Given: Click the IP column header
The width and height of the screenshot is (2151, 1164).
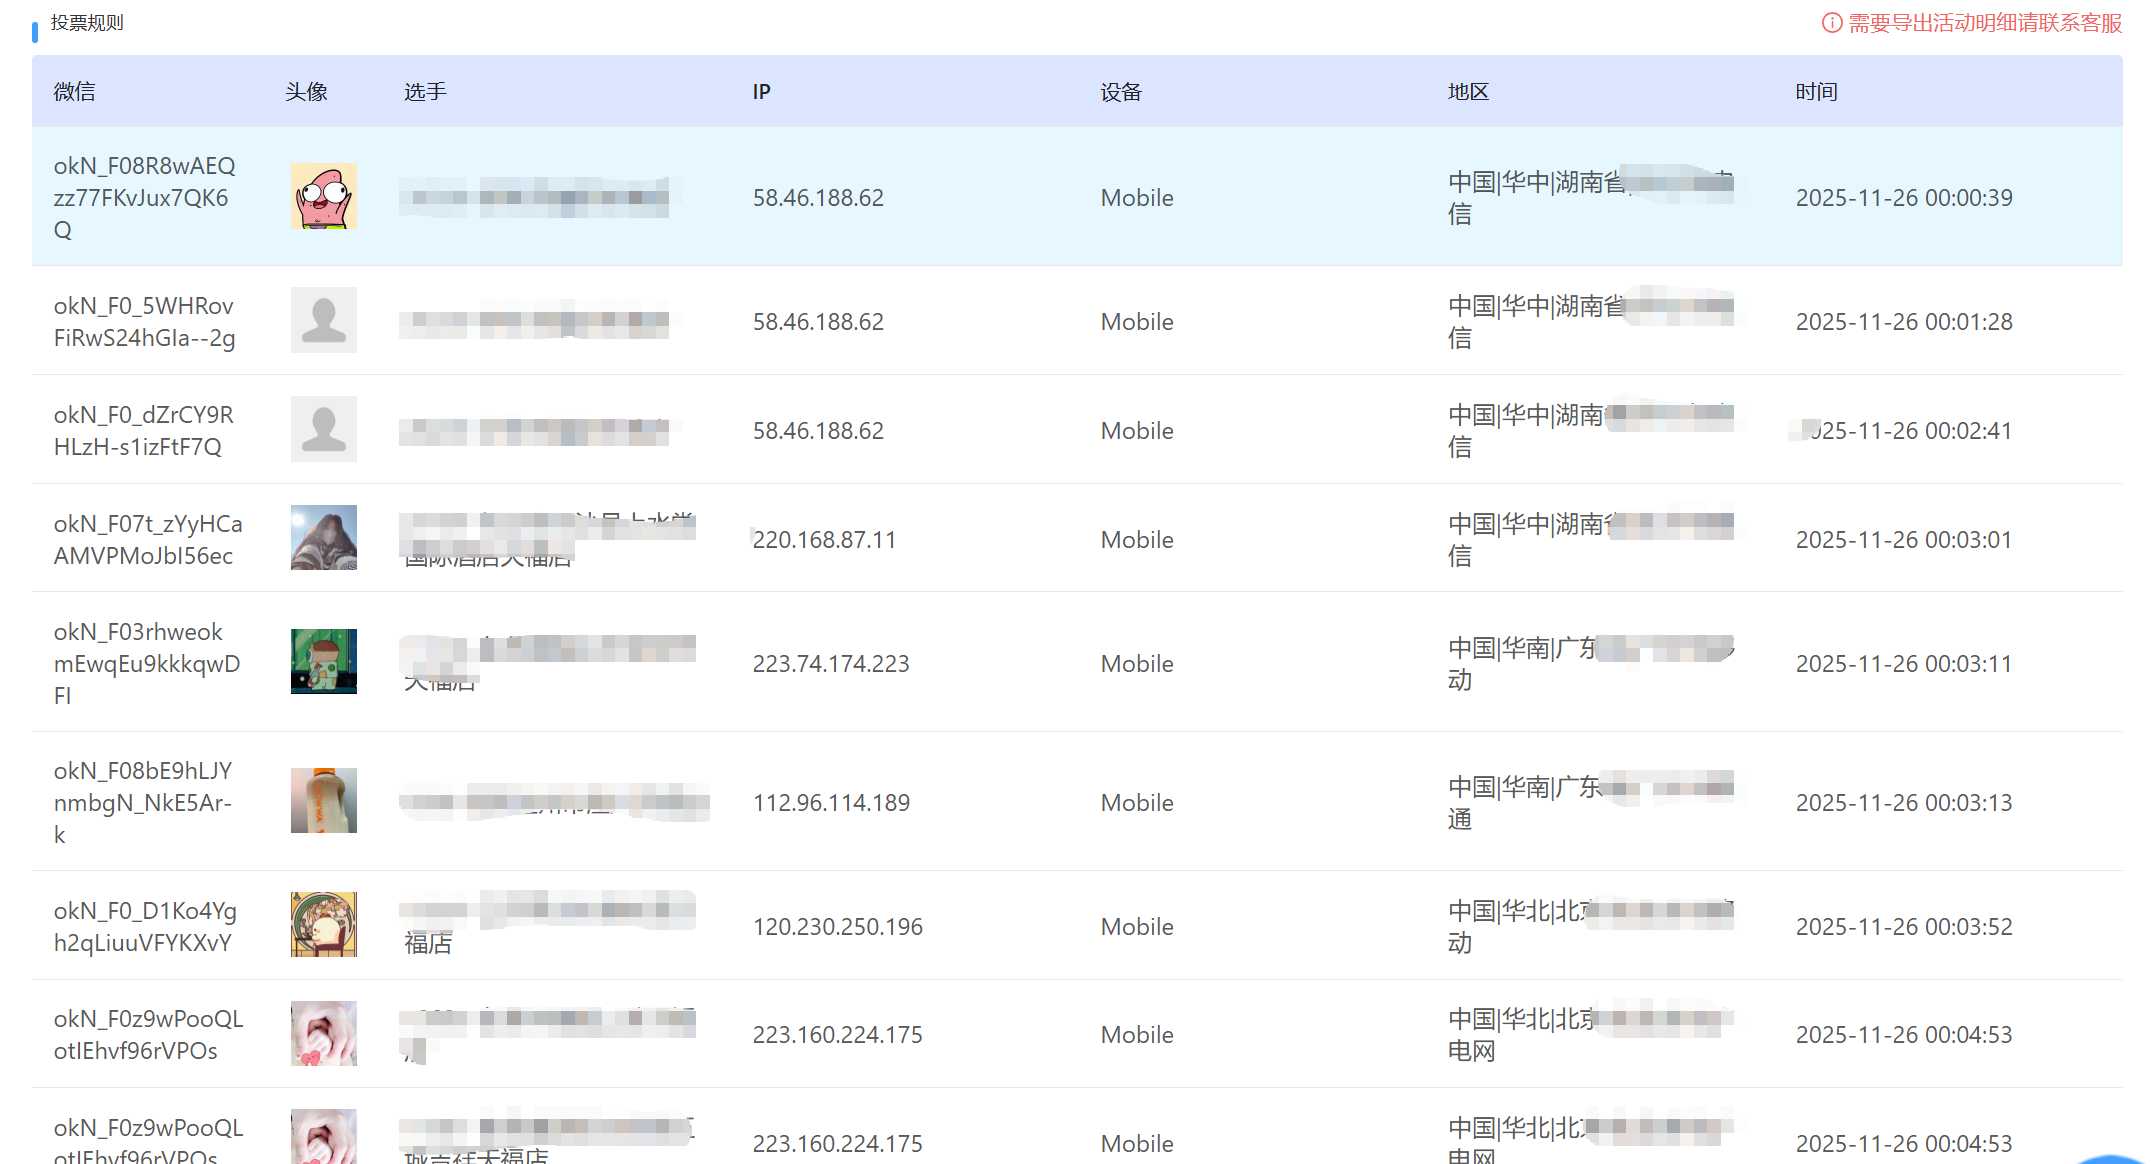Looking at the screenshot, I should coord(761,92).
